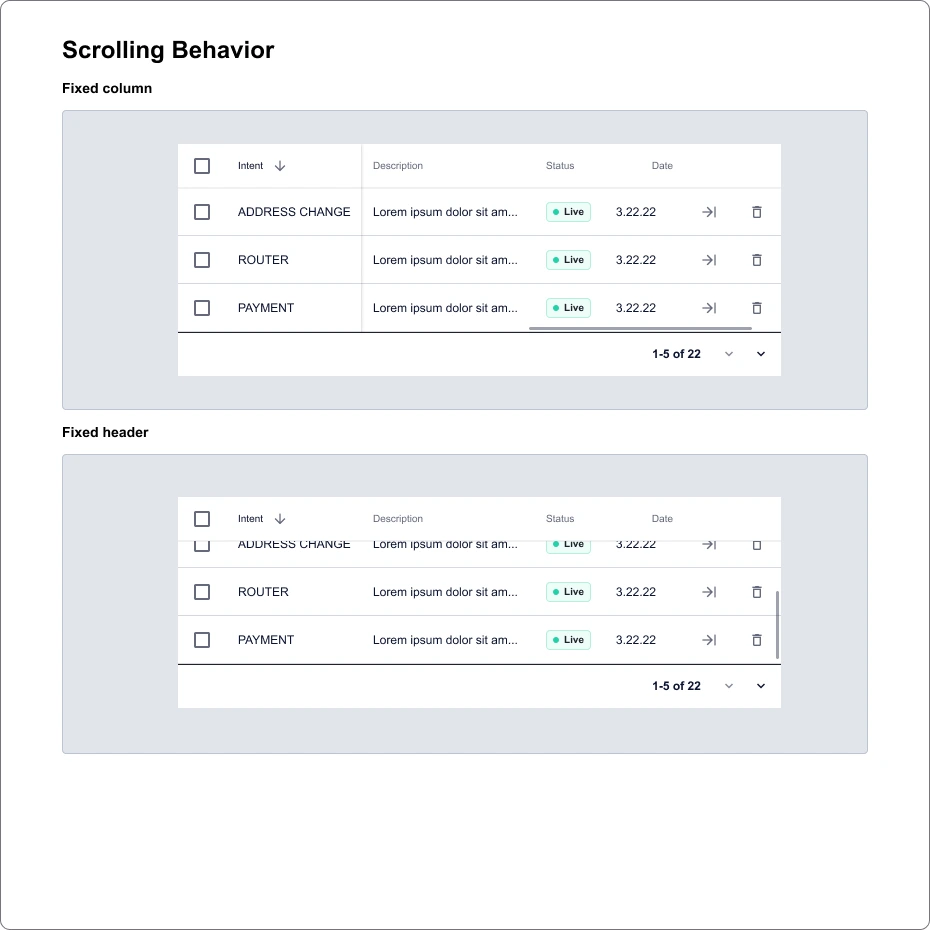The width and height of the screenshot is (930, 930).
Task: Click the Intent column header in Fixed column table
Action: tap(250, 166)
